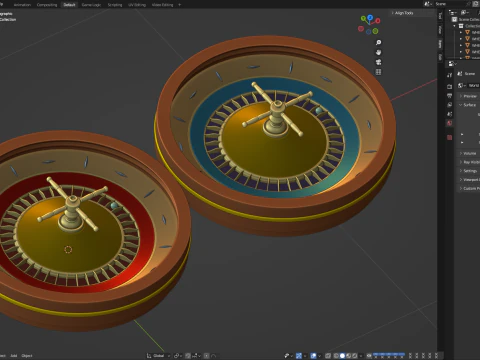Open the outliner editor type dropdown

453,12
